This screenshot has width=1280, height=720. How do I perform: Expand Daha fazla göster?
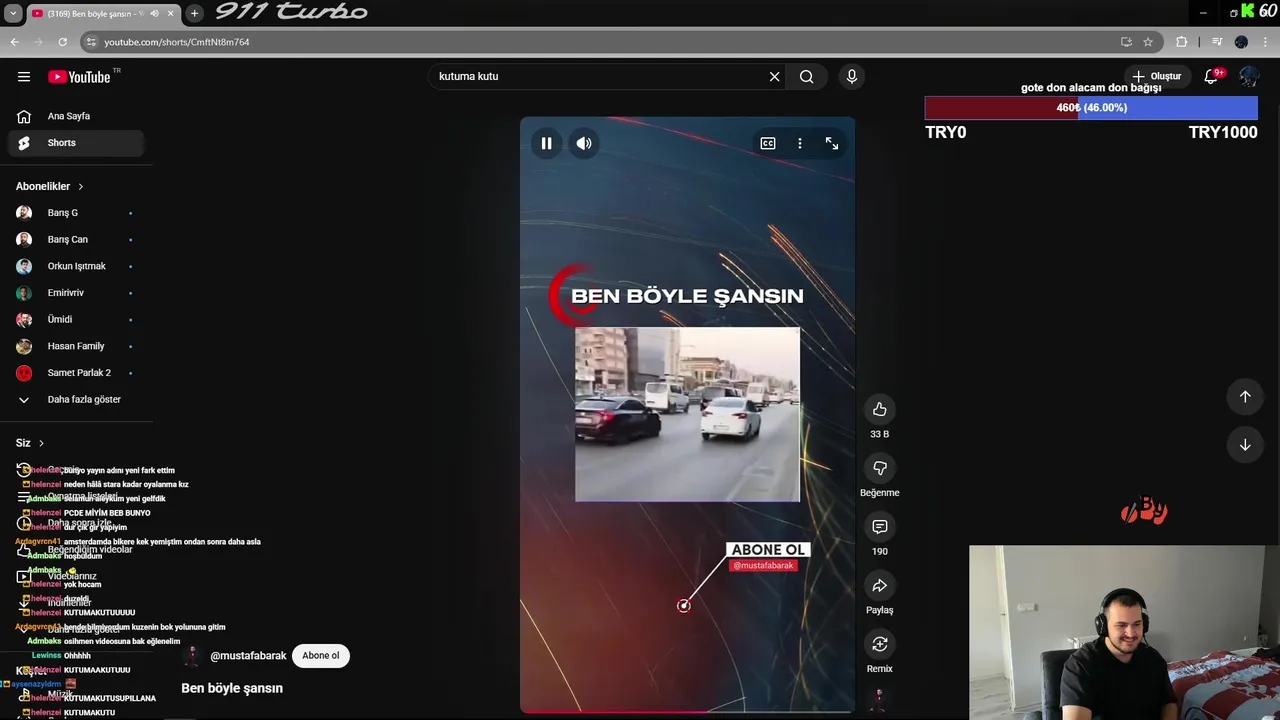76,399
